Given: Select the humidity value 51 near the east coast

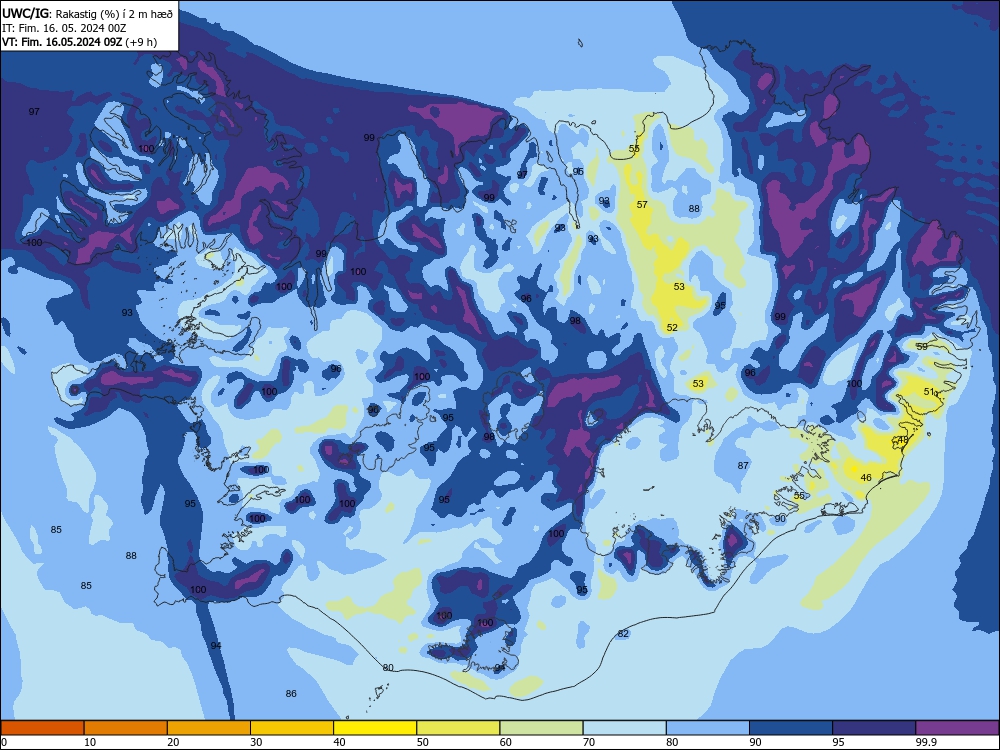Looking at the screenshot, I should pos(929,392).
